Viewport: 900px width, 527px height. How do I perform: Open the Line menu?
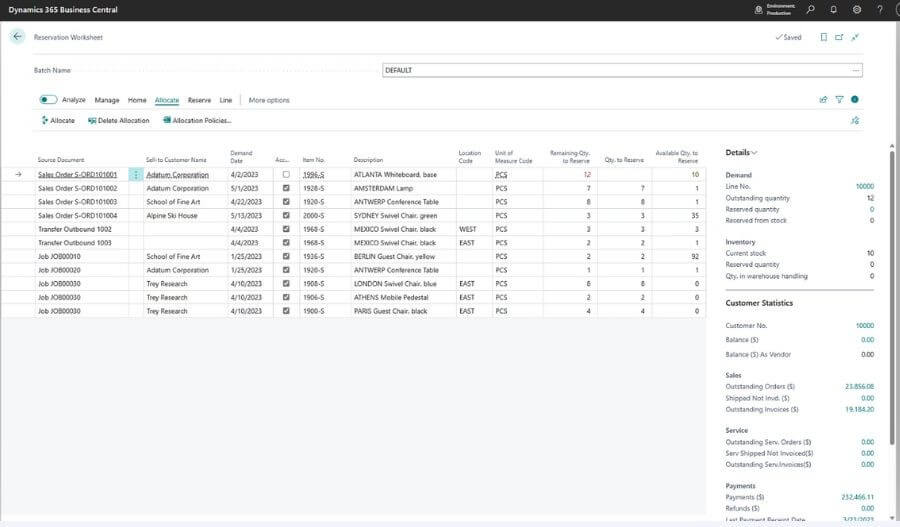coord(226,100)
